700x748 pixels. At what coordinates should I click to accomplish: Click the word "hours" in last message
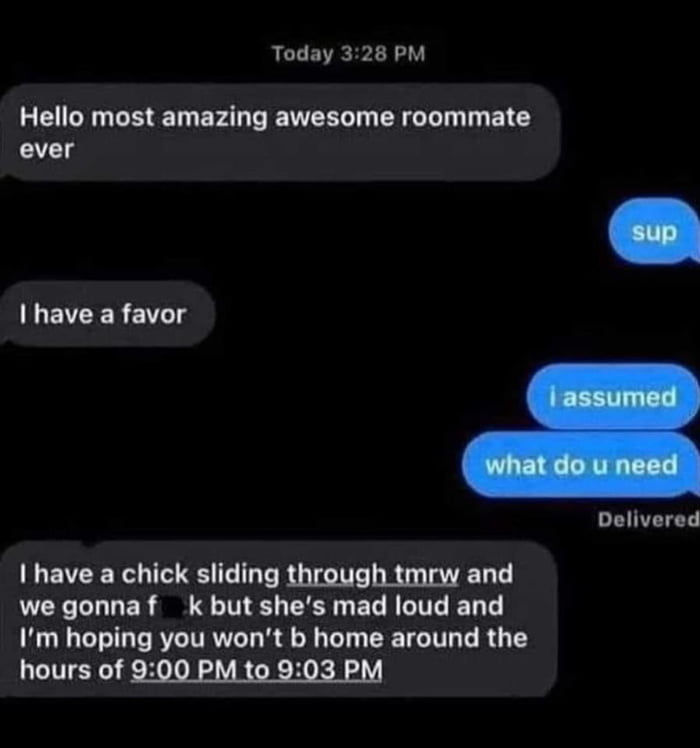click(x=55, y=670)
